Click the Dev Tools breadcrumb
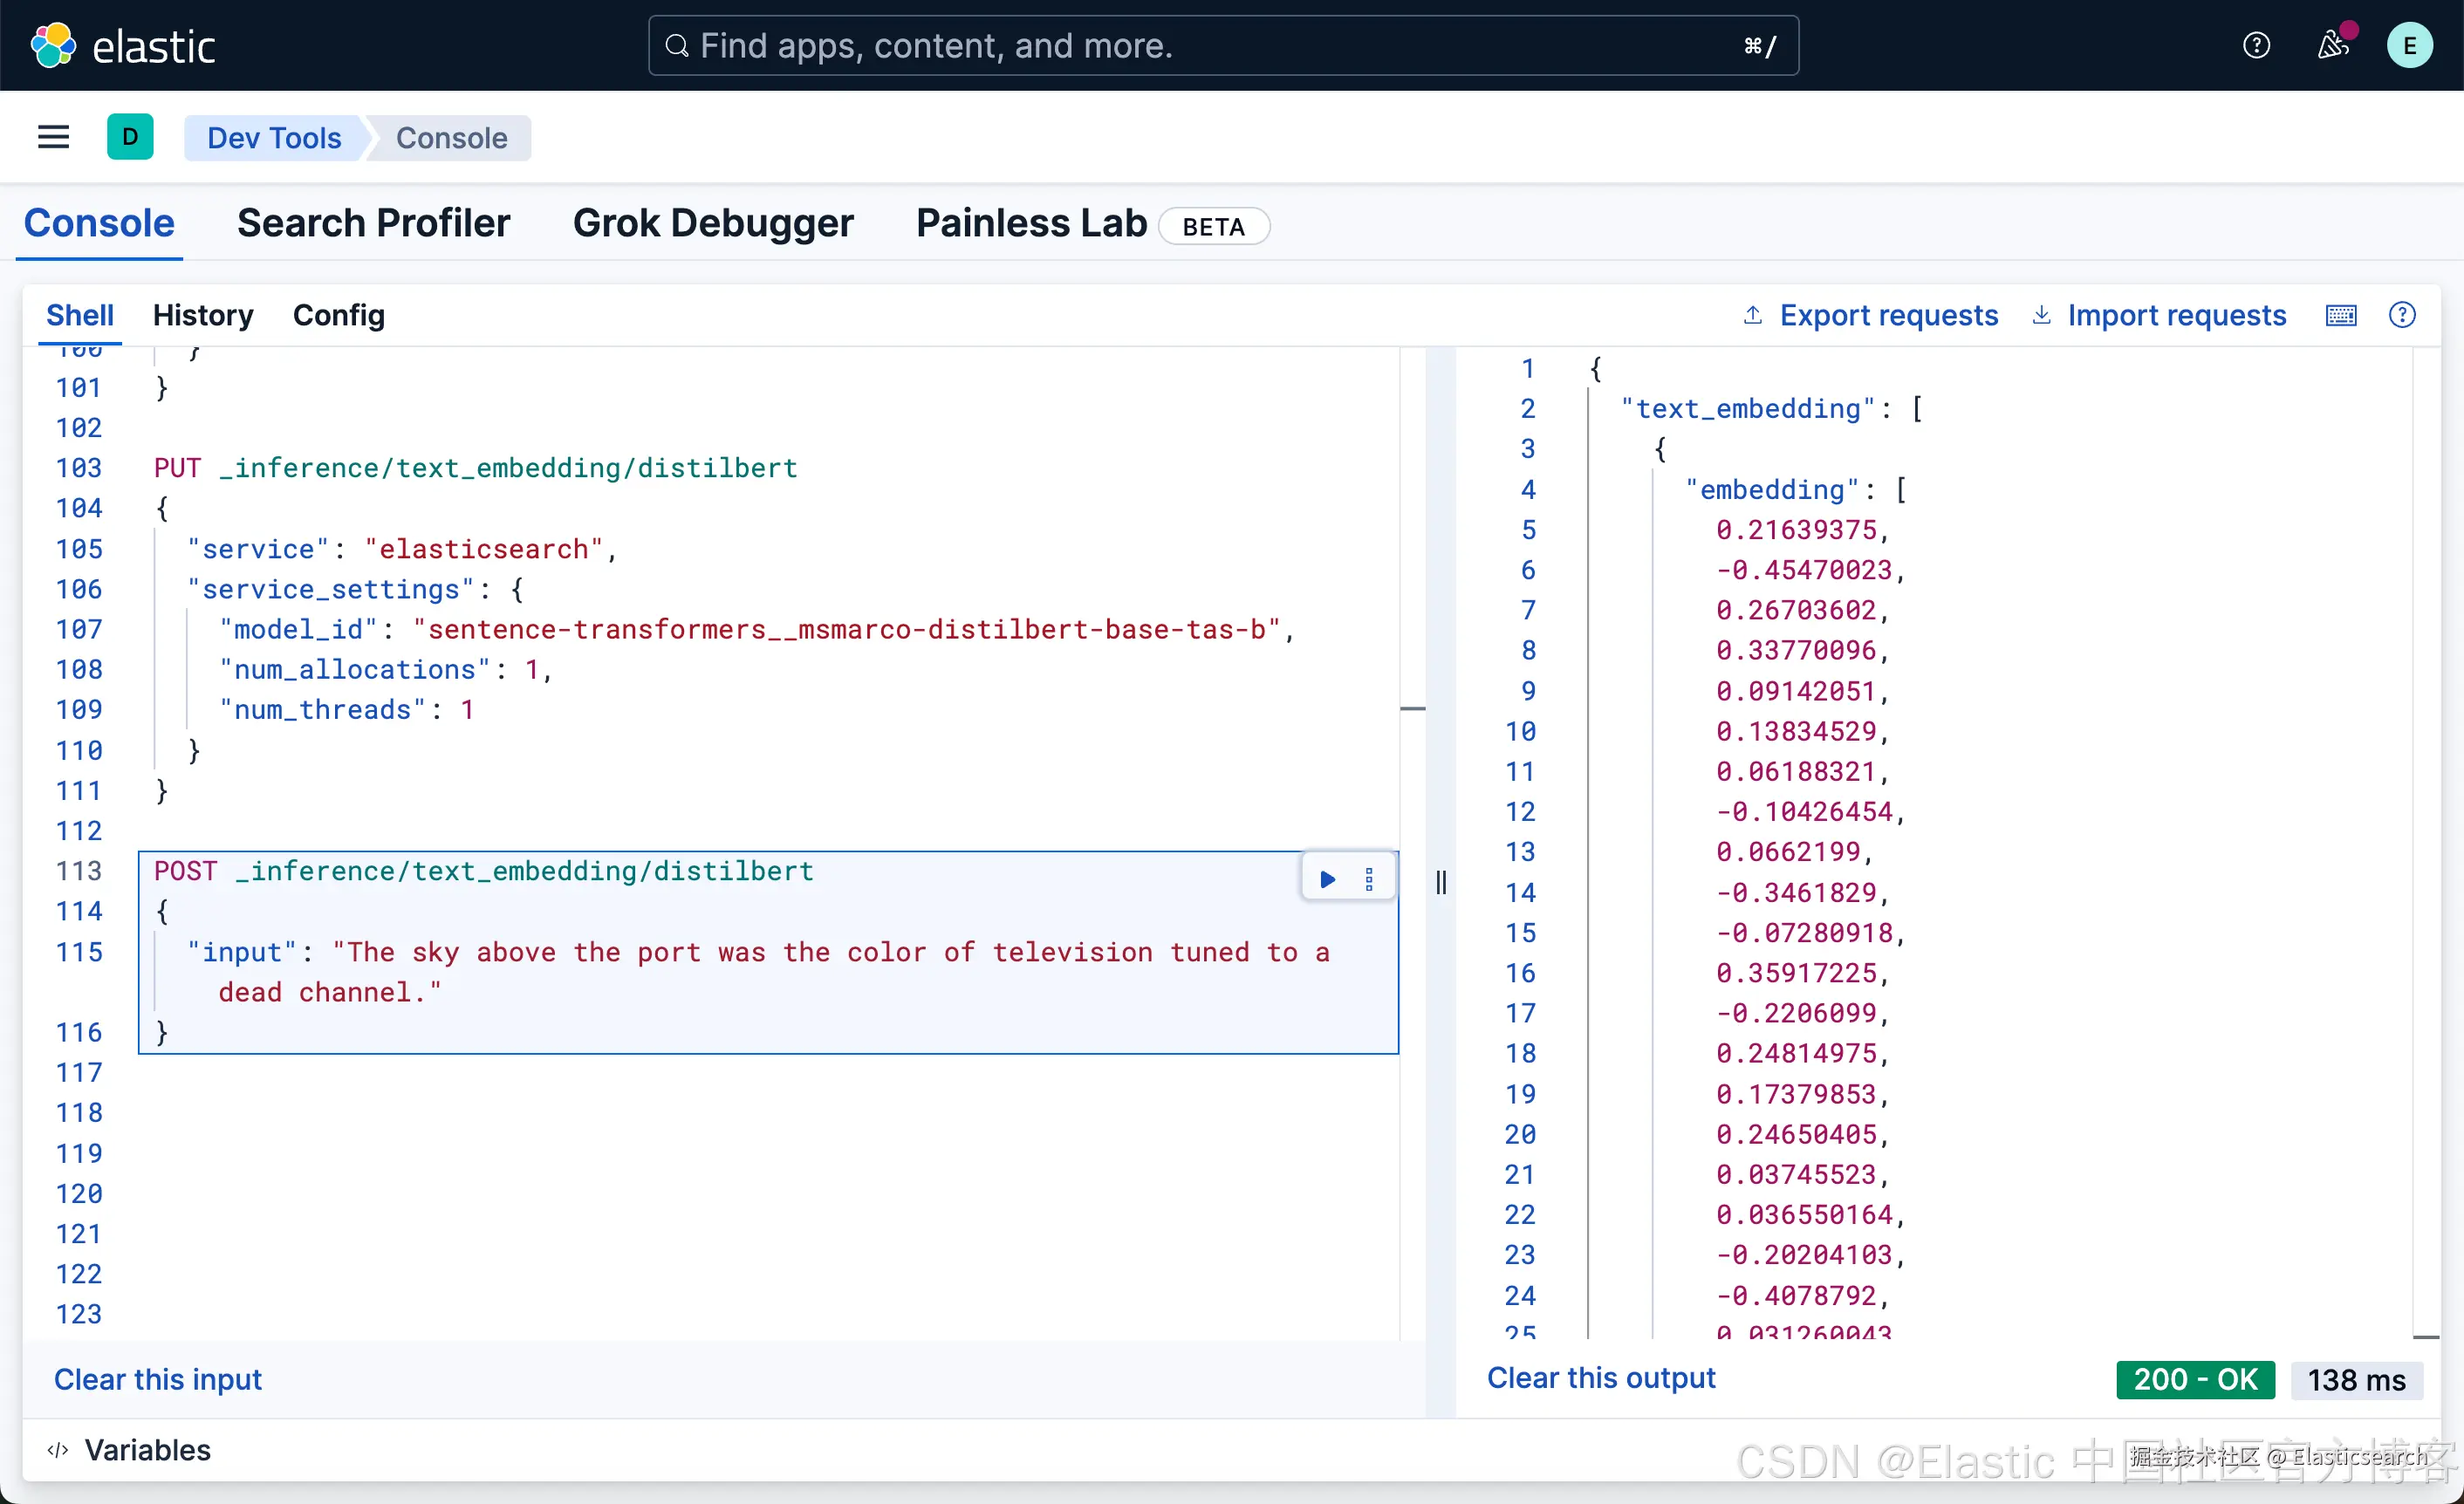The image size is (2464, 1504). pos(274,138)
